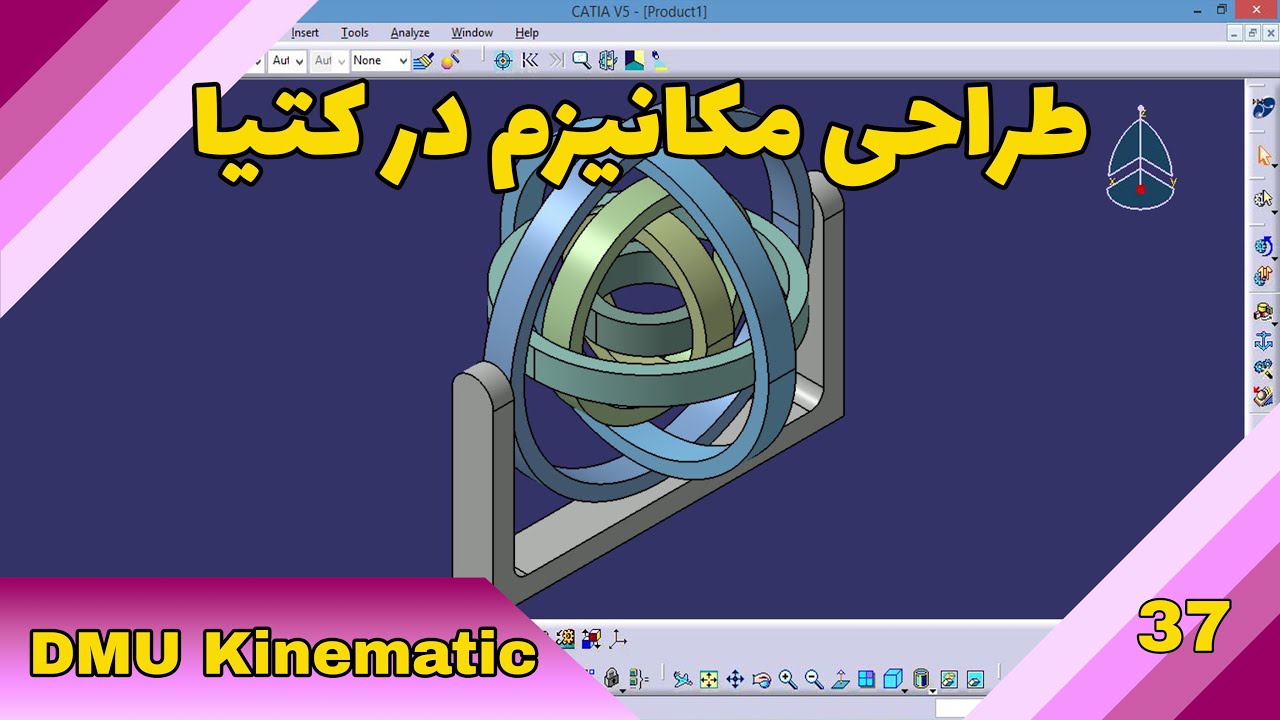This screenshot has width=1280, height=720.
Task: Click the lighting lamp icon in top toolbar
Action: [x=659, y=60]
